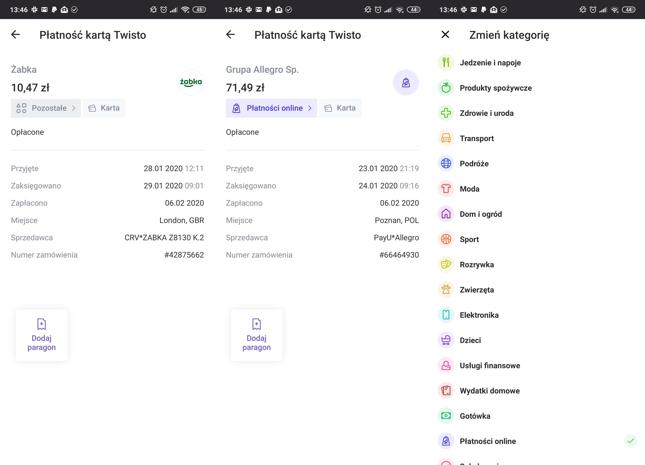Choose Podróże category label
645x465 pixels.
(474, 163)
